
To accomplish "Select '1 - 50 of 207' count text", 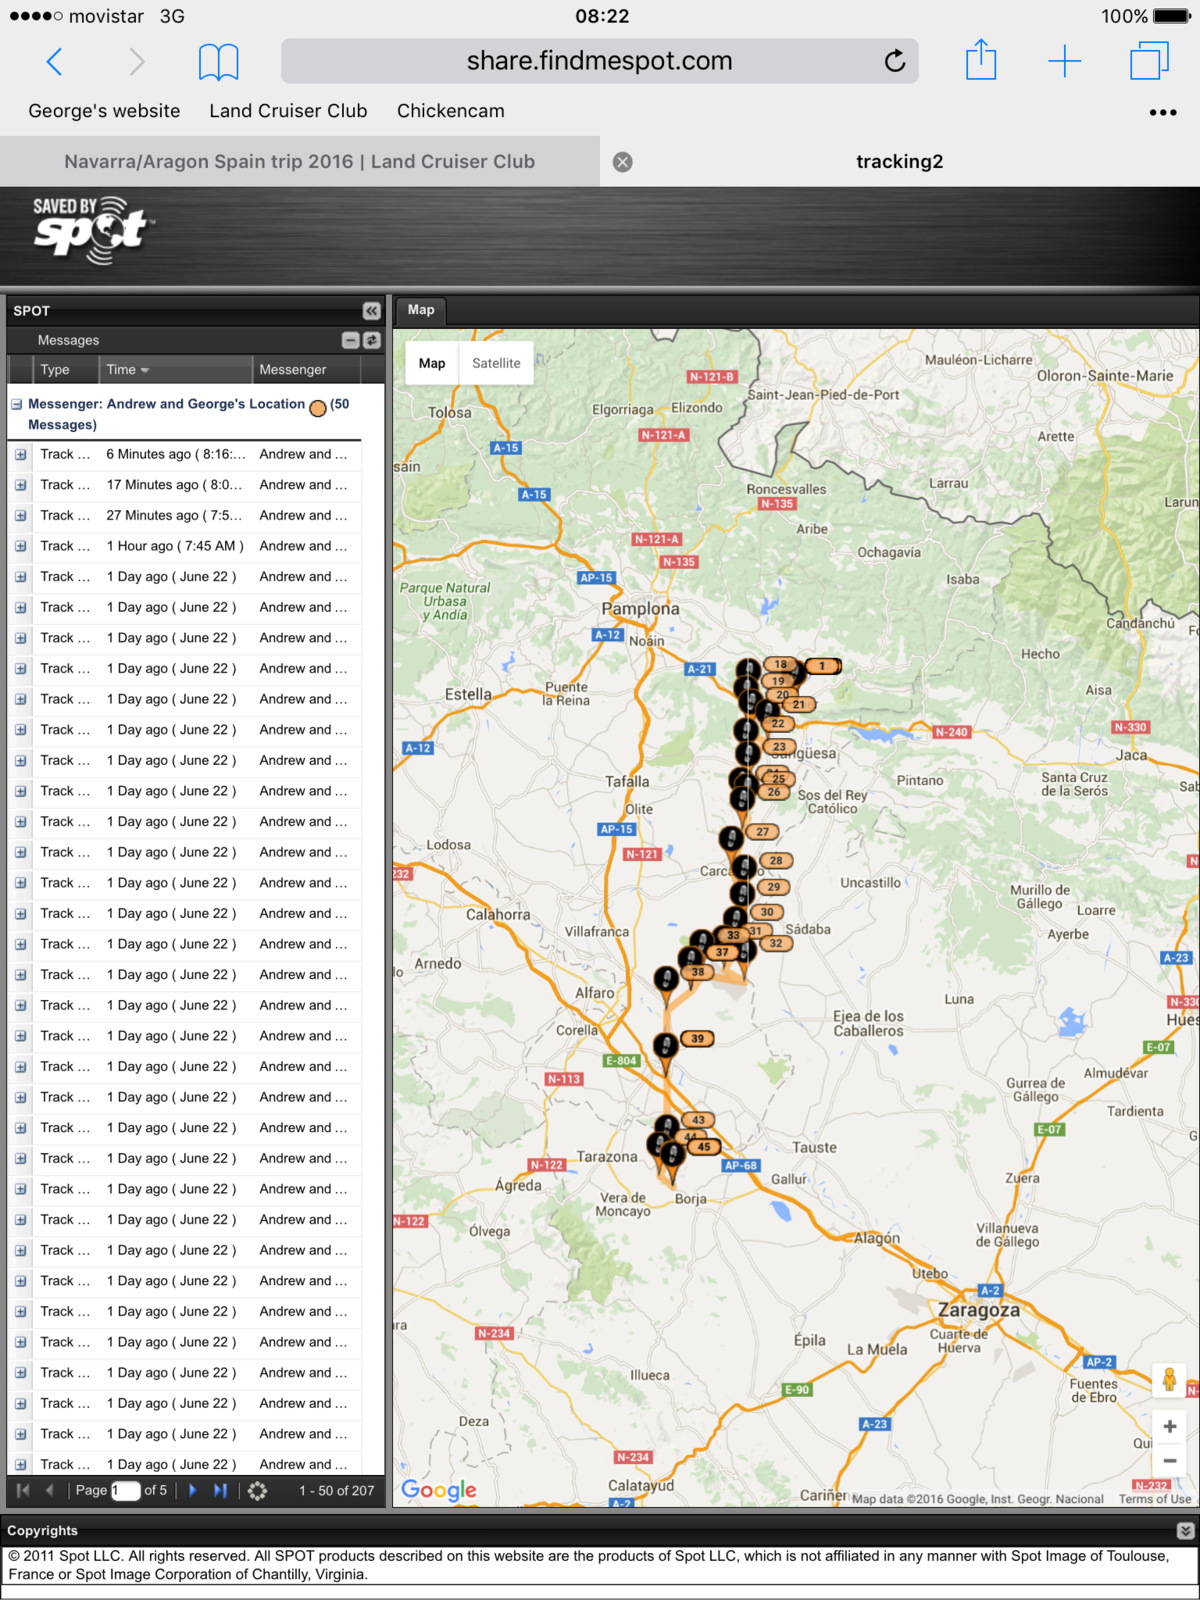I will [336, 1490].
